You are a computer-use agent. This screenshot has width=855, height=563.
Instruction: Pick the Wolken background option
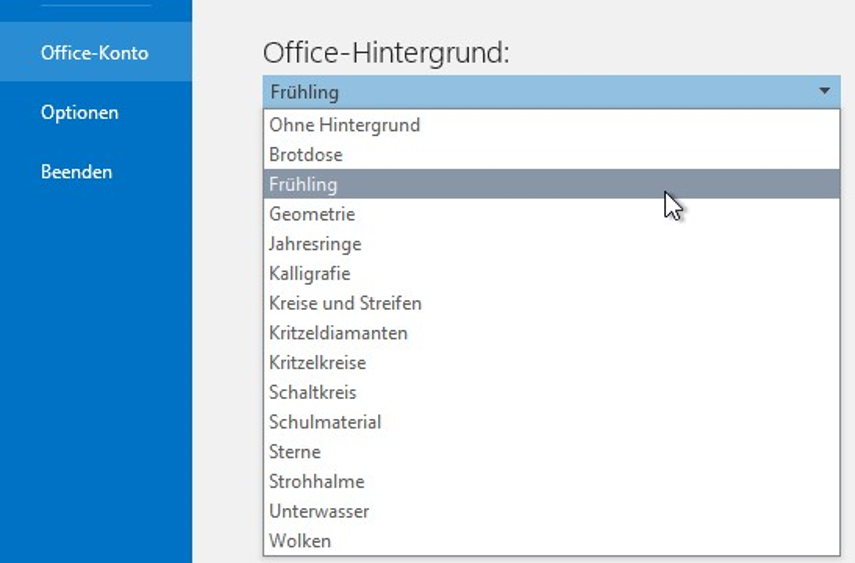click(551, 541)
